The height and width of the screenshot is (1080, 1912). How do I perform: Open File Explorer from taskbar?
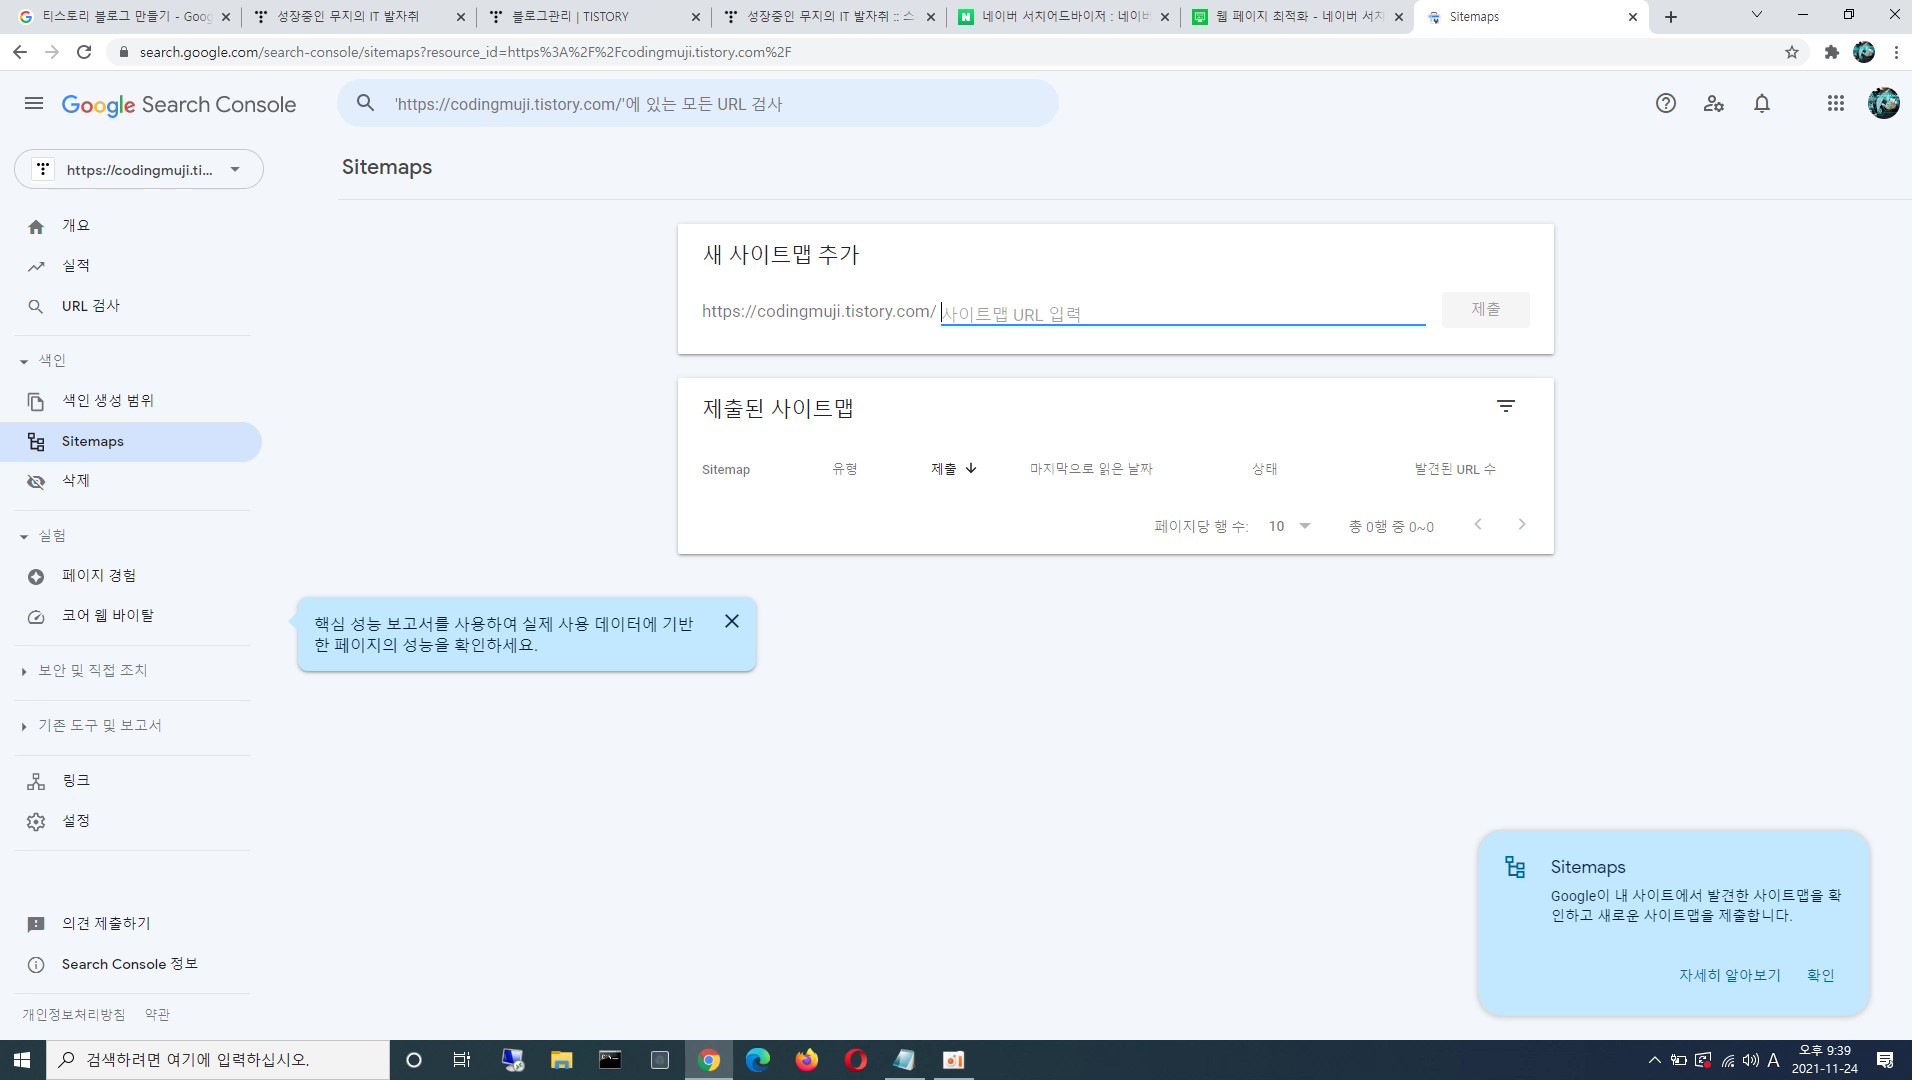[x=561, y=1060]
